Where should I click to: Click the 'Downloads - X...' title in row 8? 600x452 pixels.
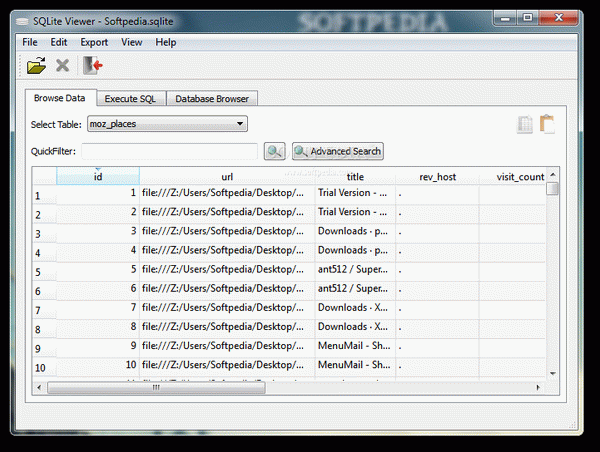click(355, 327)
